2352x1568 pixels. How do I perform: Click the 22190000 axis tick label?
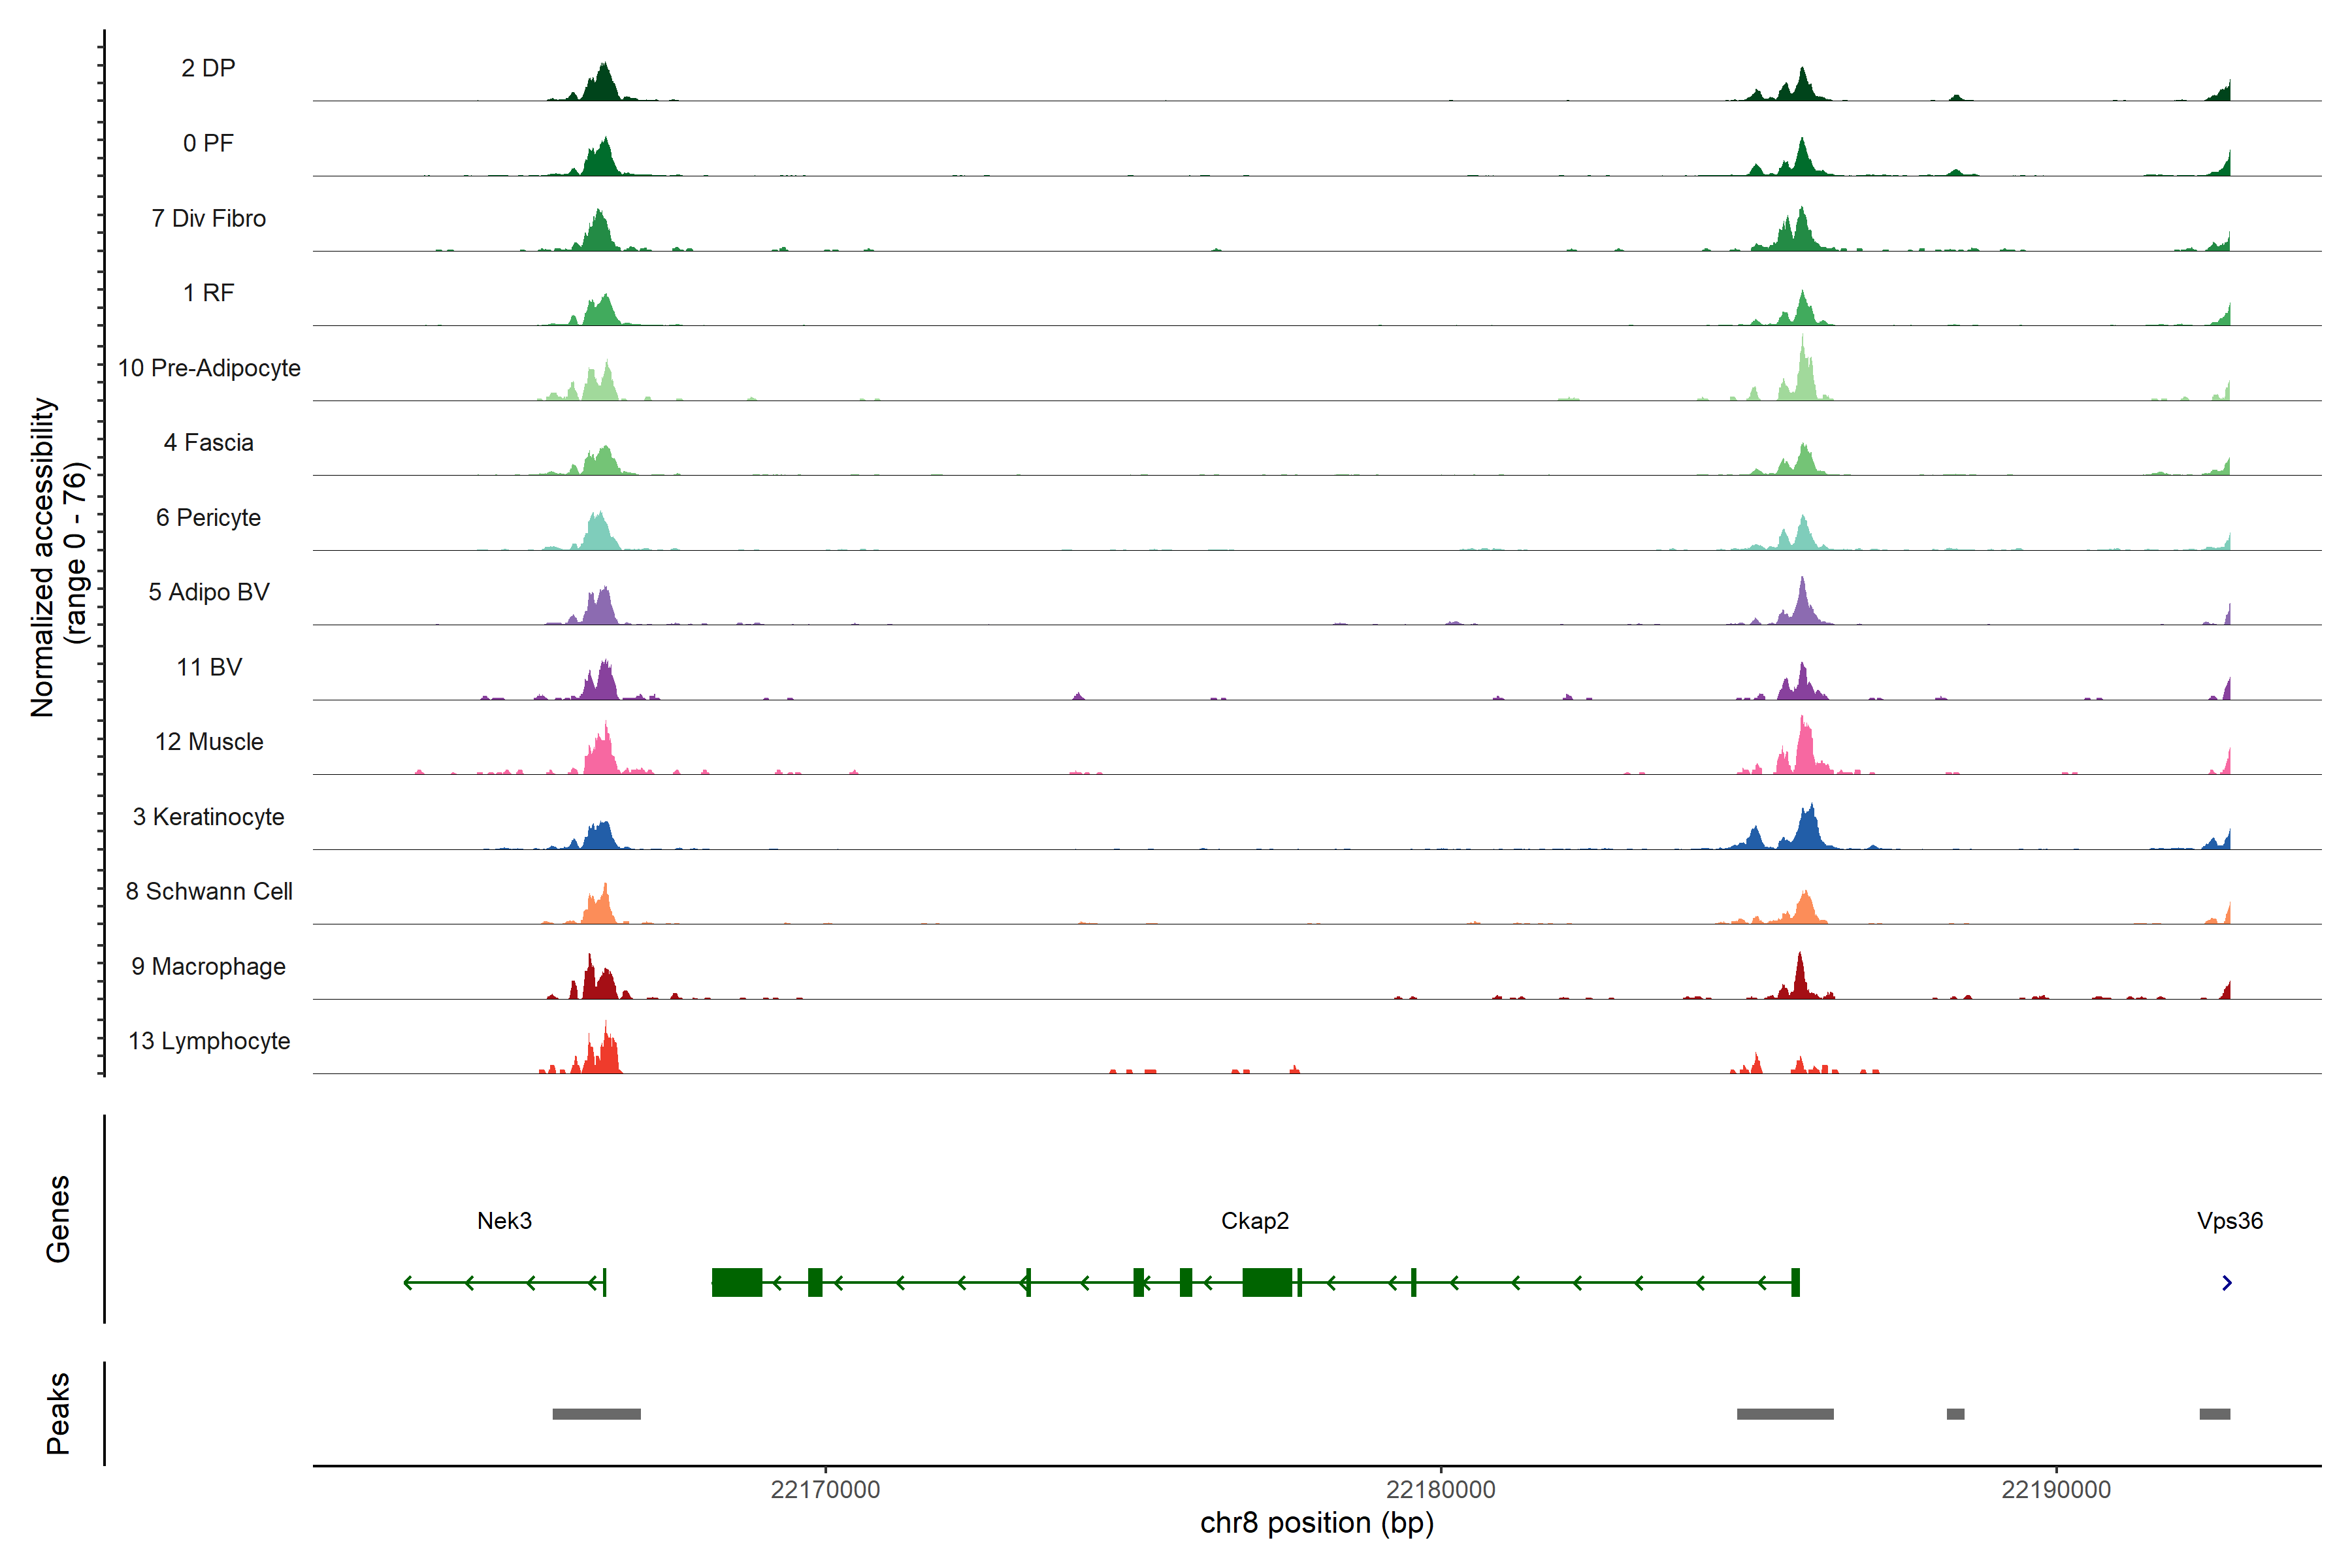click(2055, 1490)
